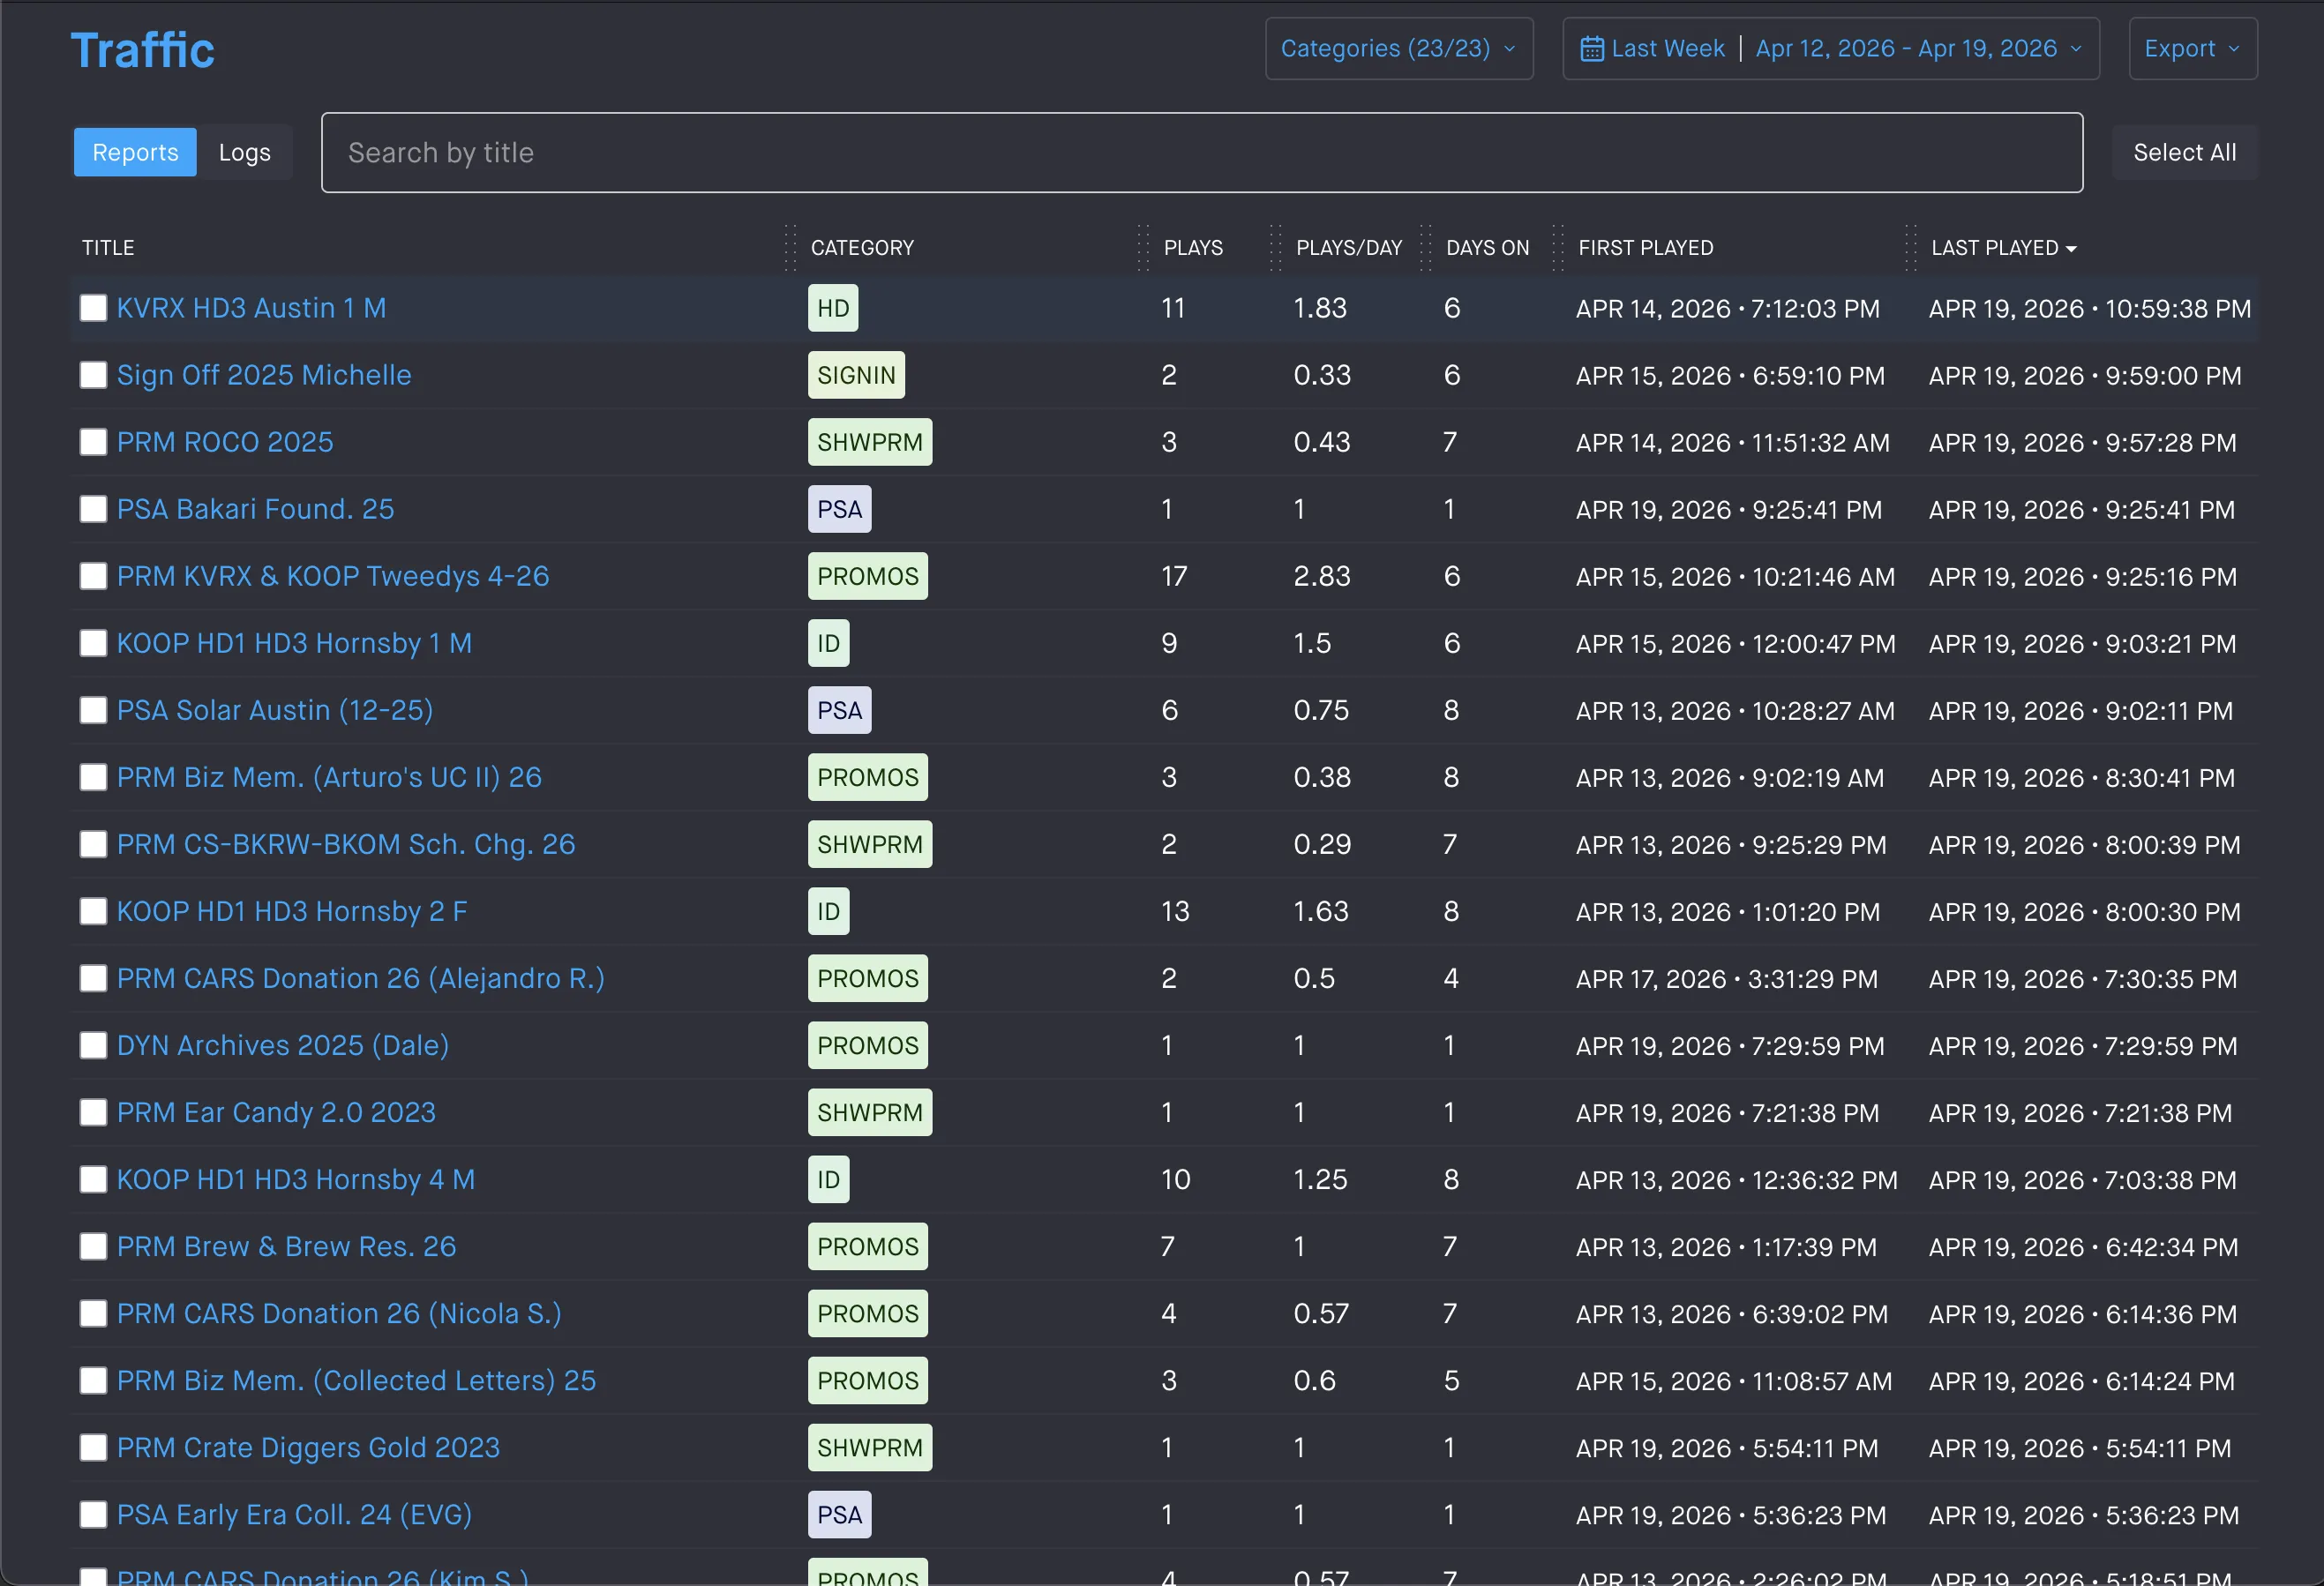Click the drag handle left of Category column
The height and width of the screenshot is (1586, 2324).
pyautogui.click(x=790, y=248)
